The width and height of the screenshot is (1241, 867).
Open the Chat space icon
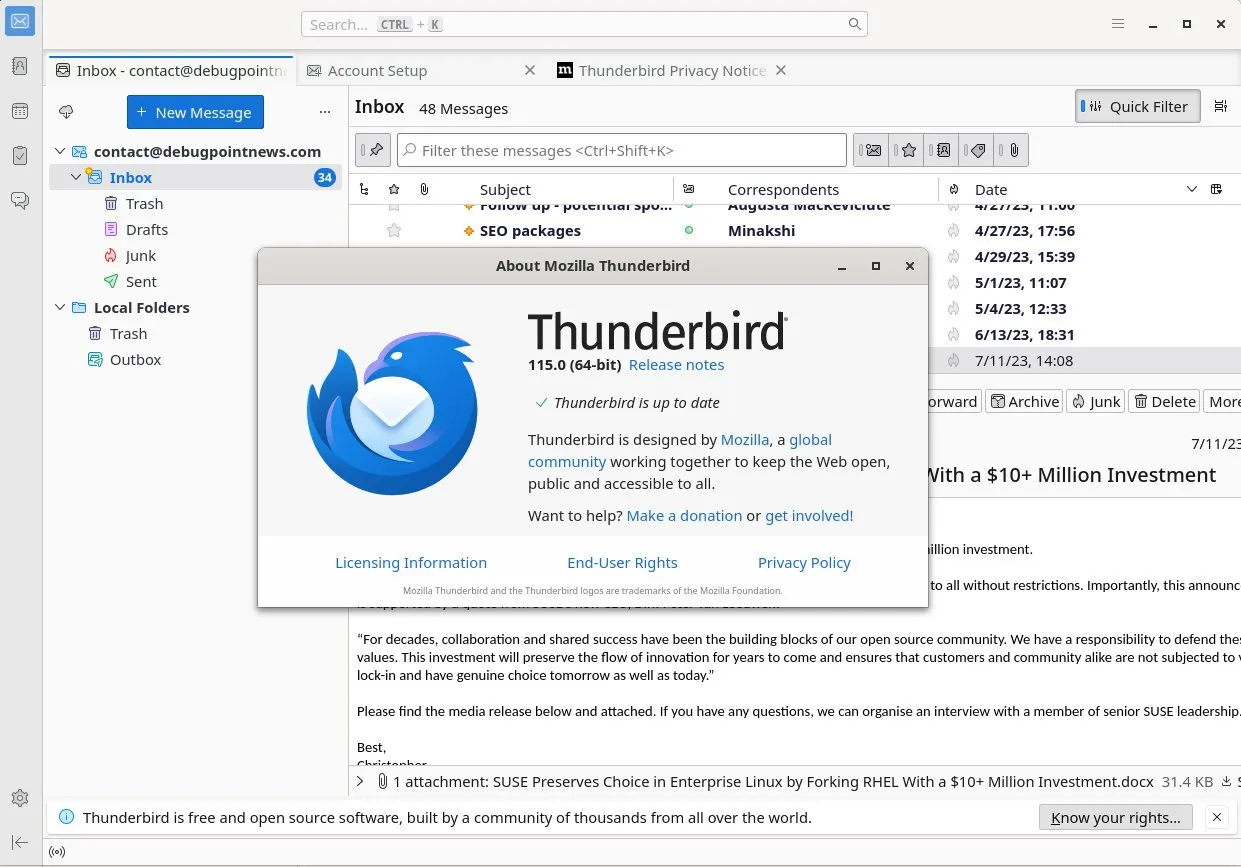(x=20, y=201)
